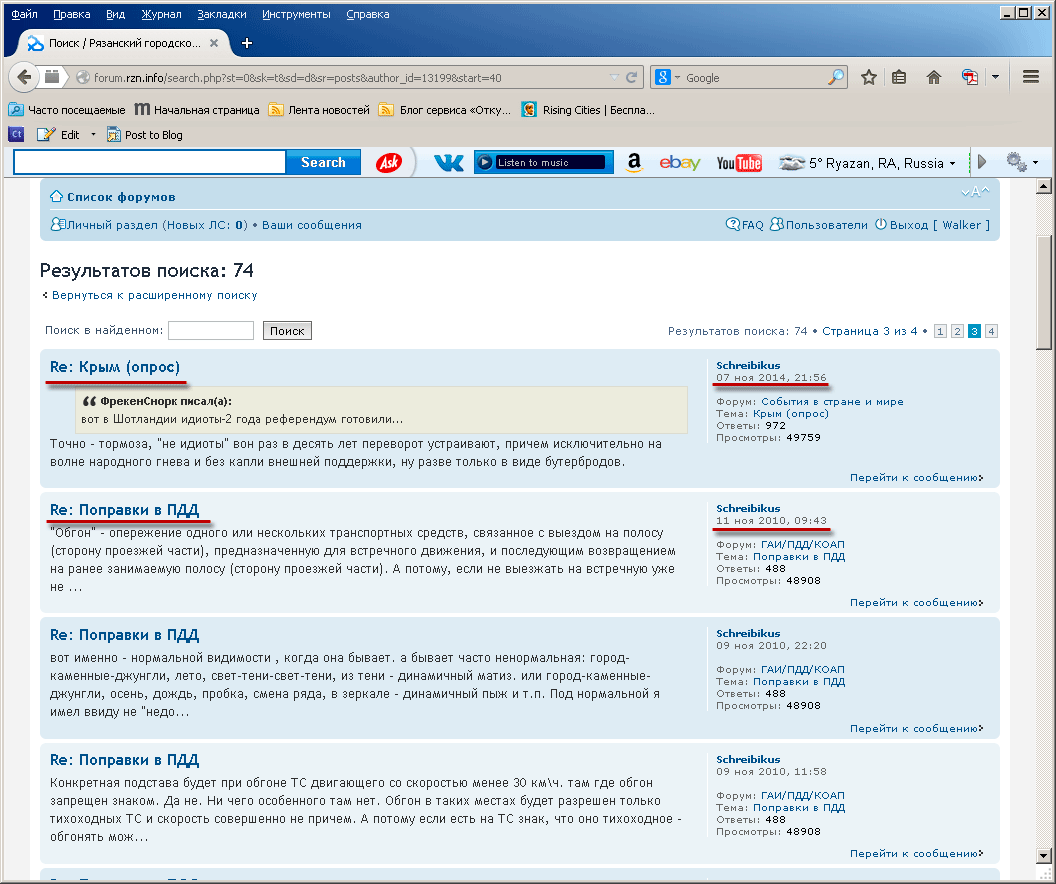This screenshot has height=884, width=1056.
Task: Expand the Ryazan weather dropdown
Action: click(951, 163)
